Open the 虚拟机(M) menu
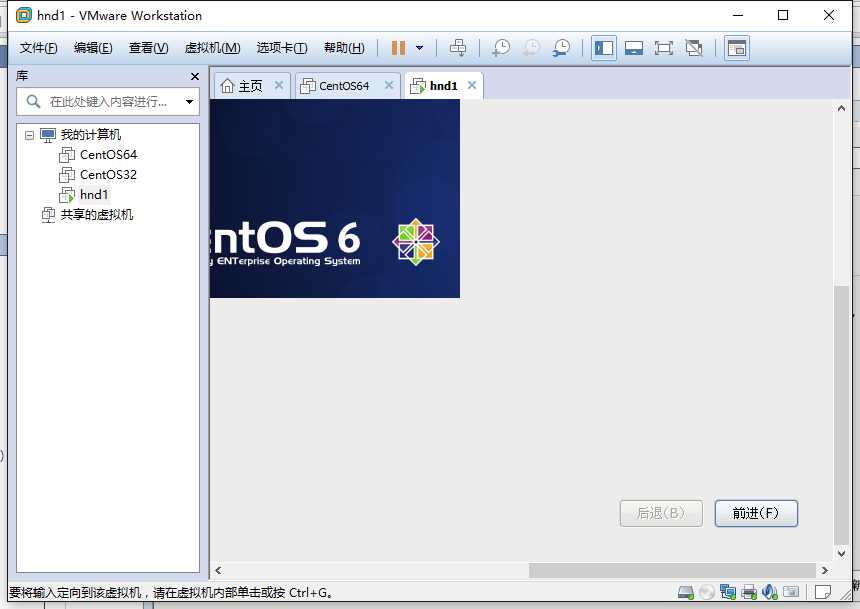The height and width of the screenshot is (609, 860). [x=212, y=48]
